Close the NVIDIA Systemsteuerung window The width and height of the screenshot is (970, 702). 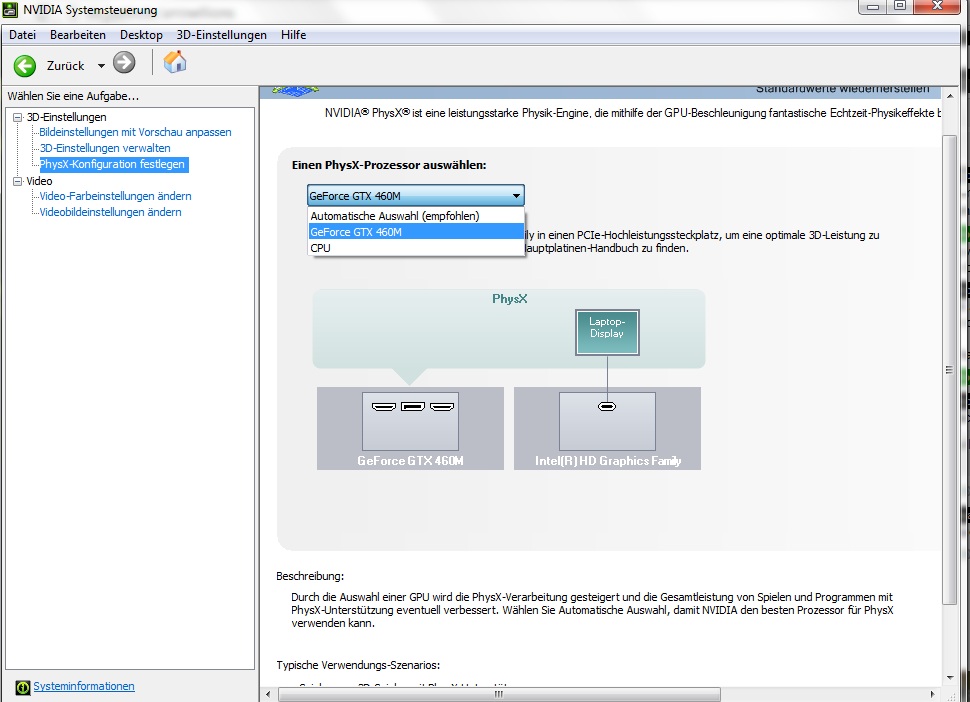pyautogui.click(x=937, y=6)
